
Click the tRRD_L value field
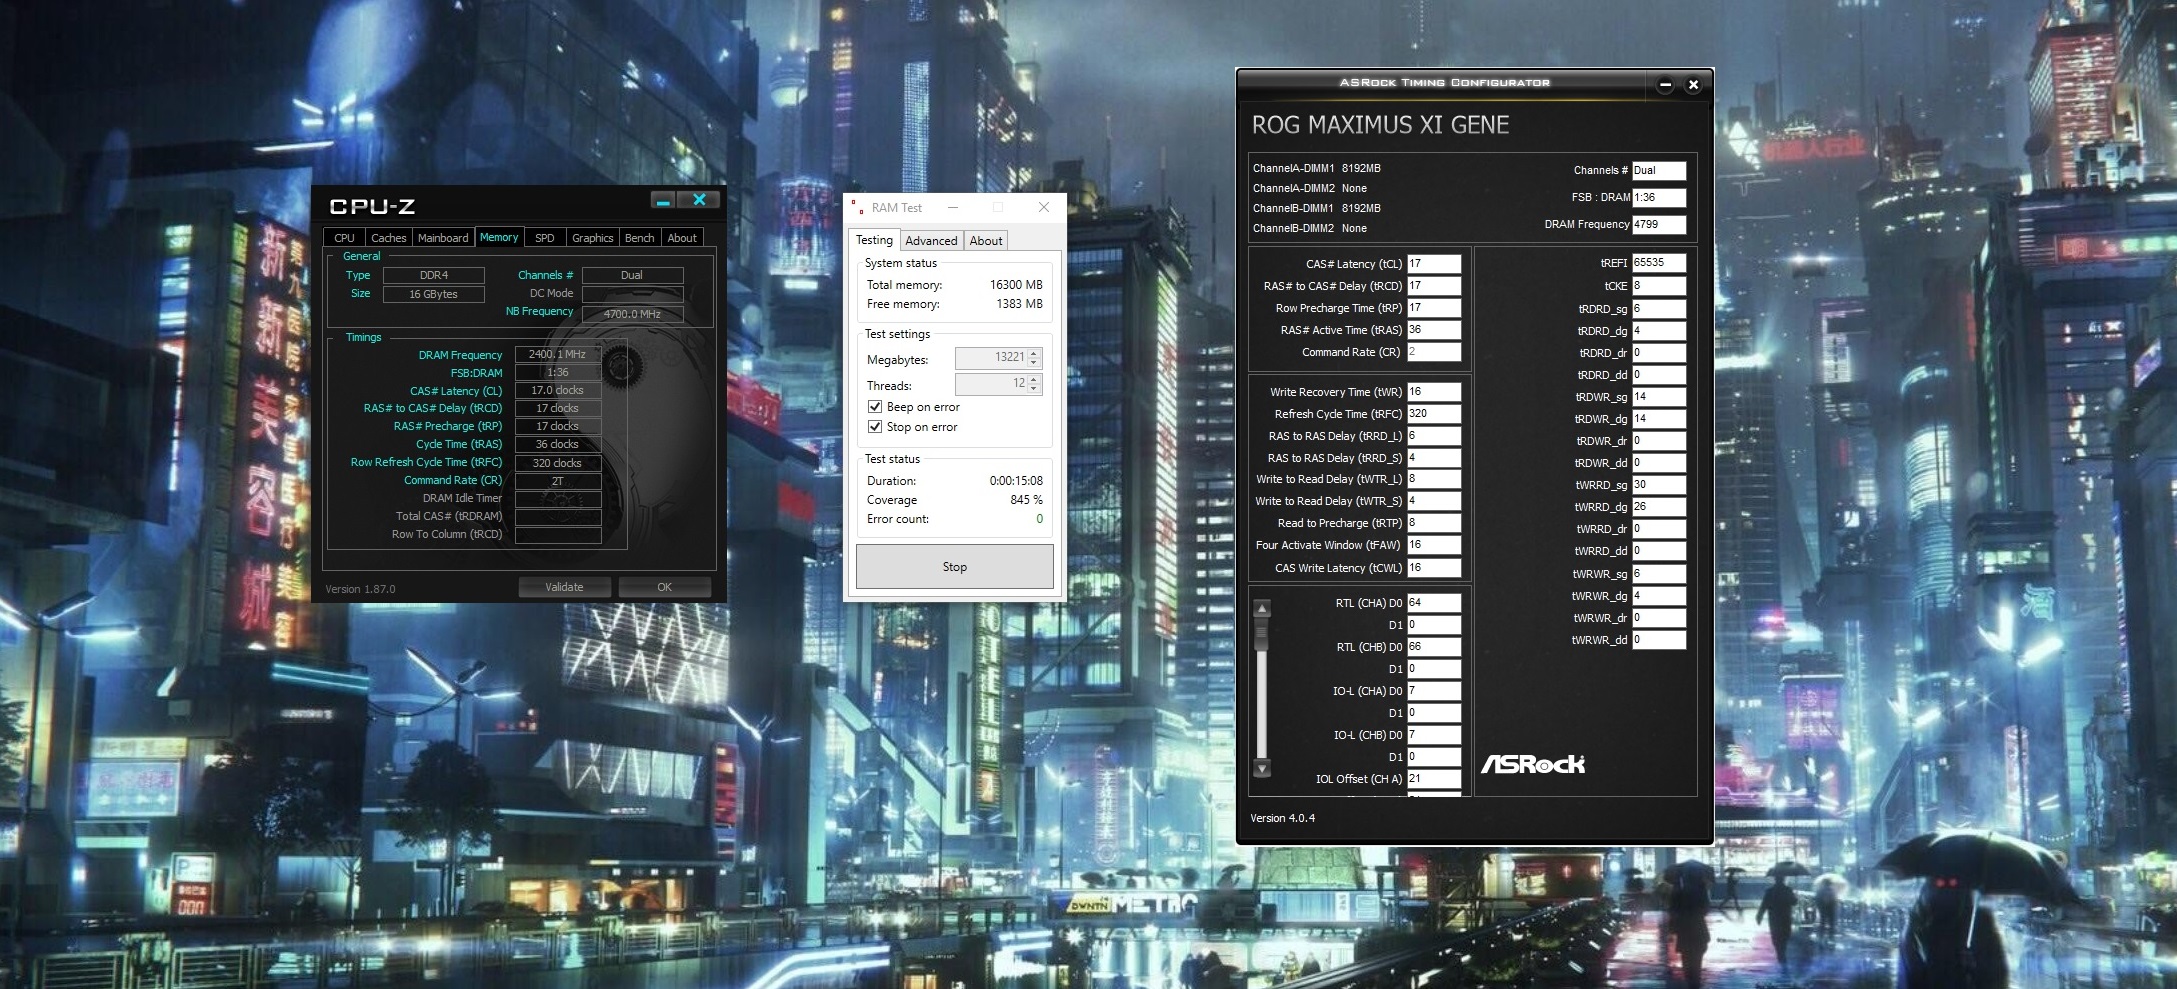click(1434, 436)
